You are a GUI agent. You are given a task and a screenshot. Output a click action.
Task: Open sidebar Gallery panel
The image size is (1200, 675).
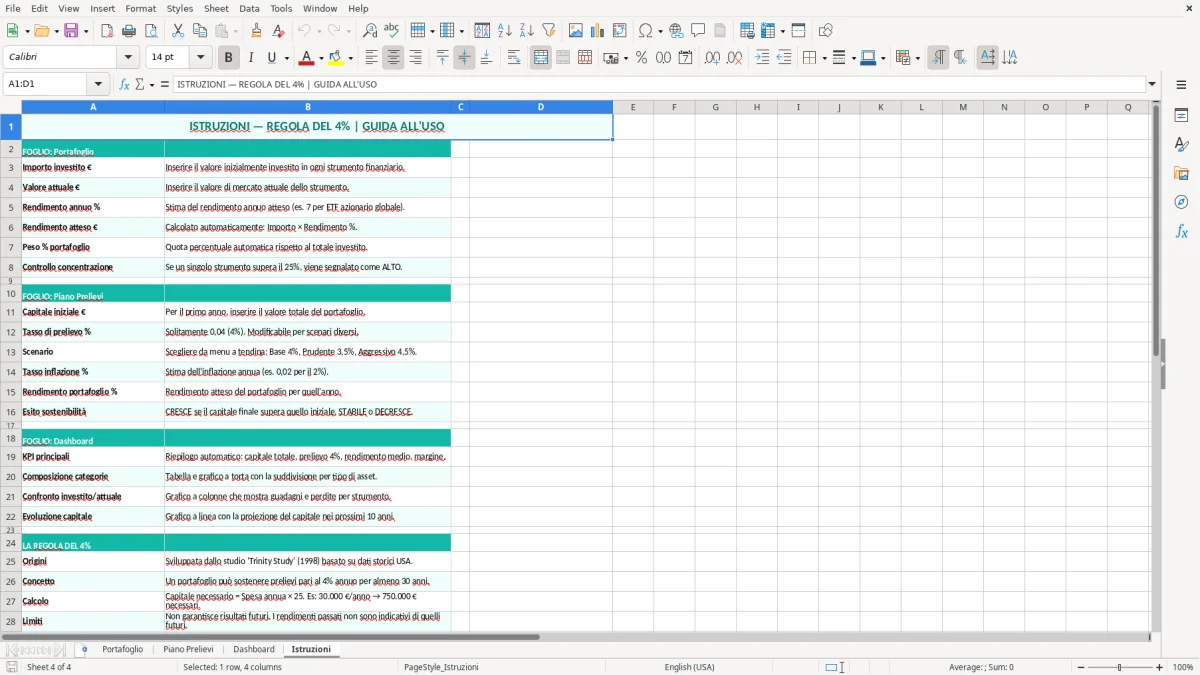[1181, 174]
